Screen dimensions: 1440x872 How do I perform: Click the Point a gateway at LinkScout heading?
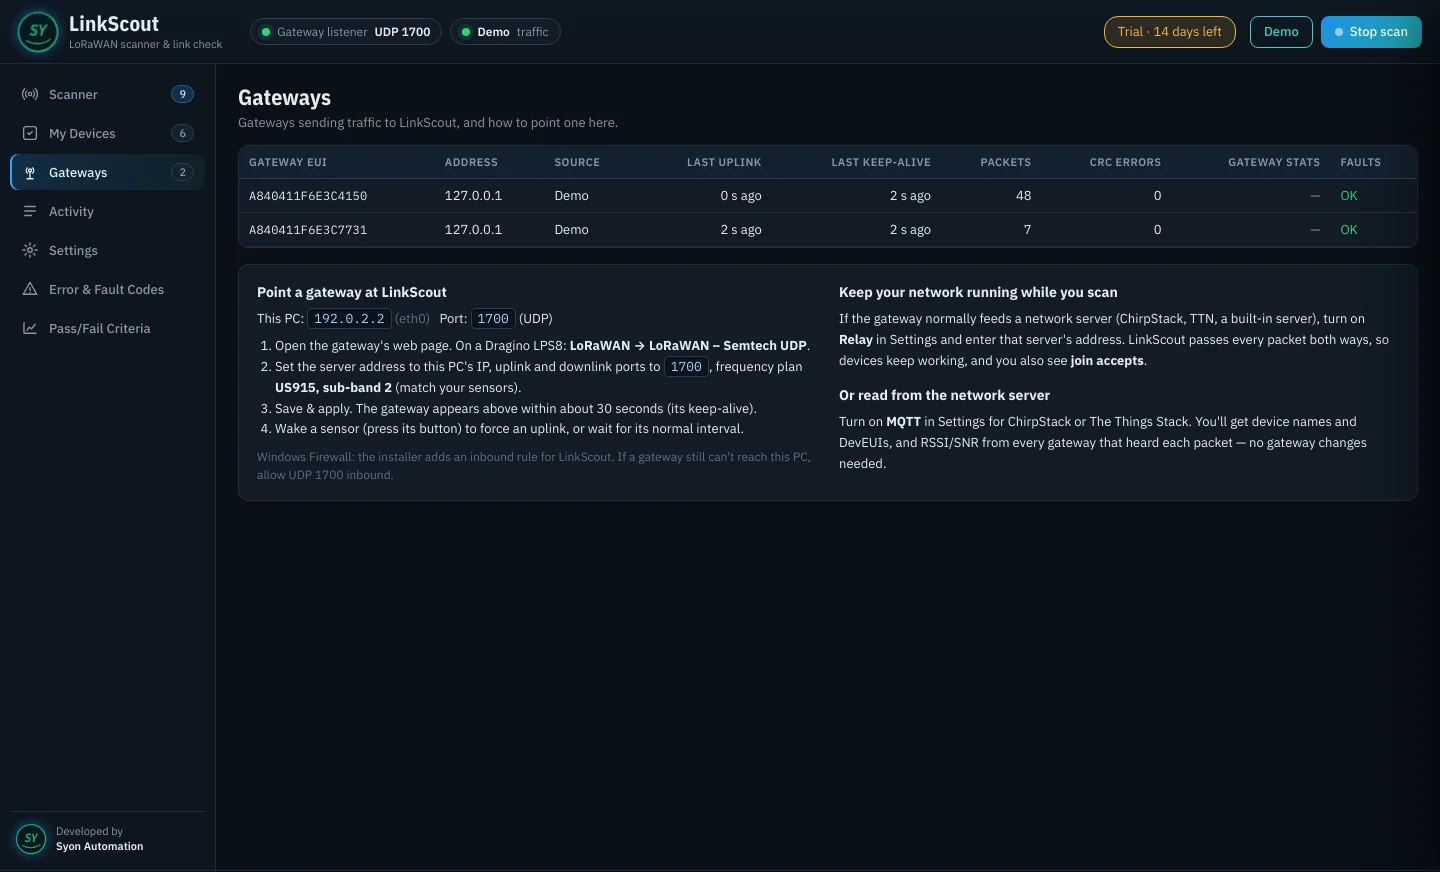(x=352, y=292)
